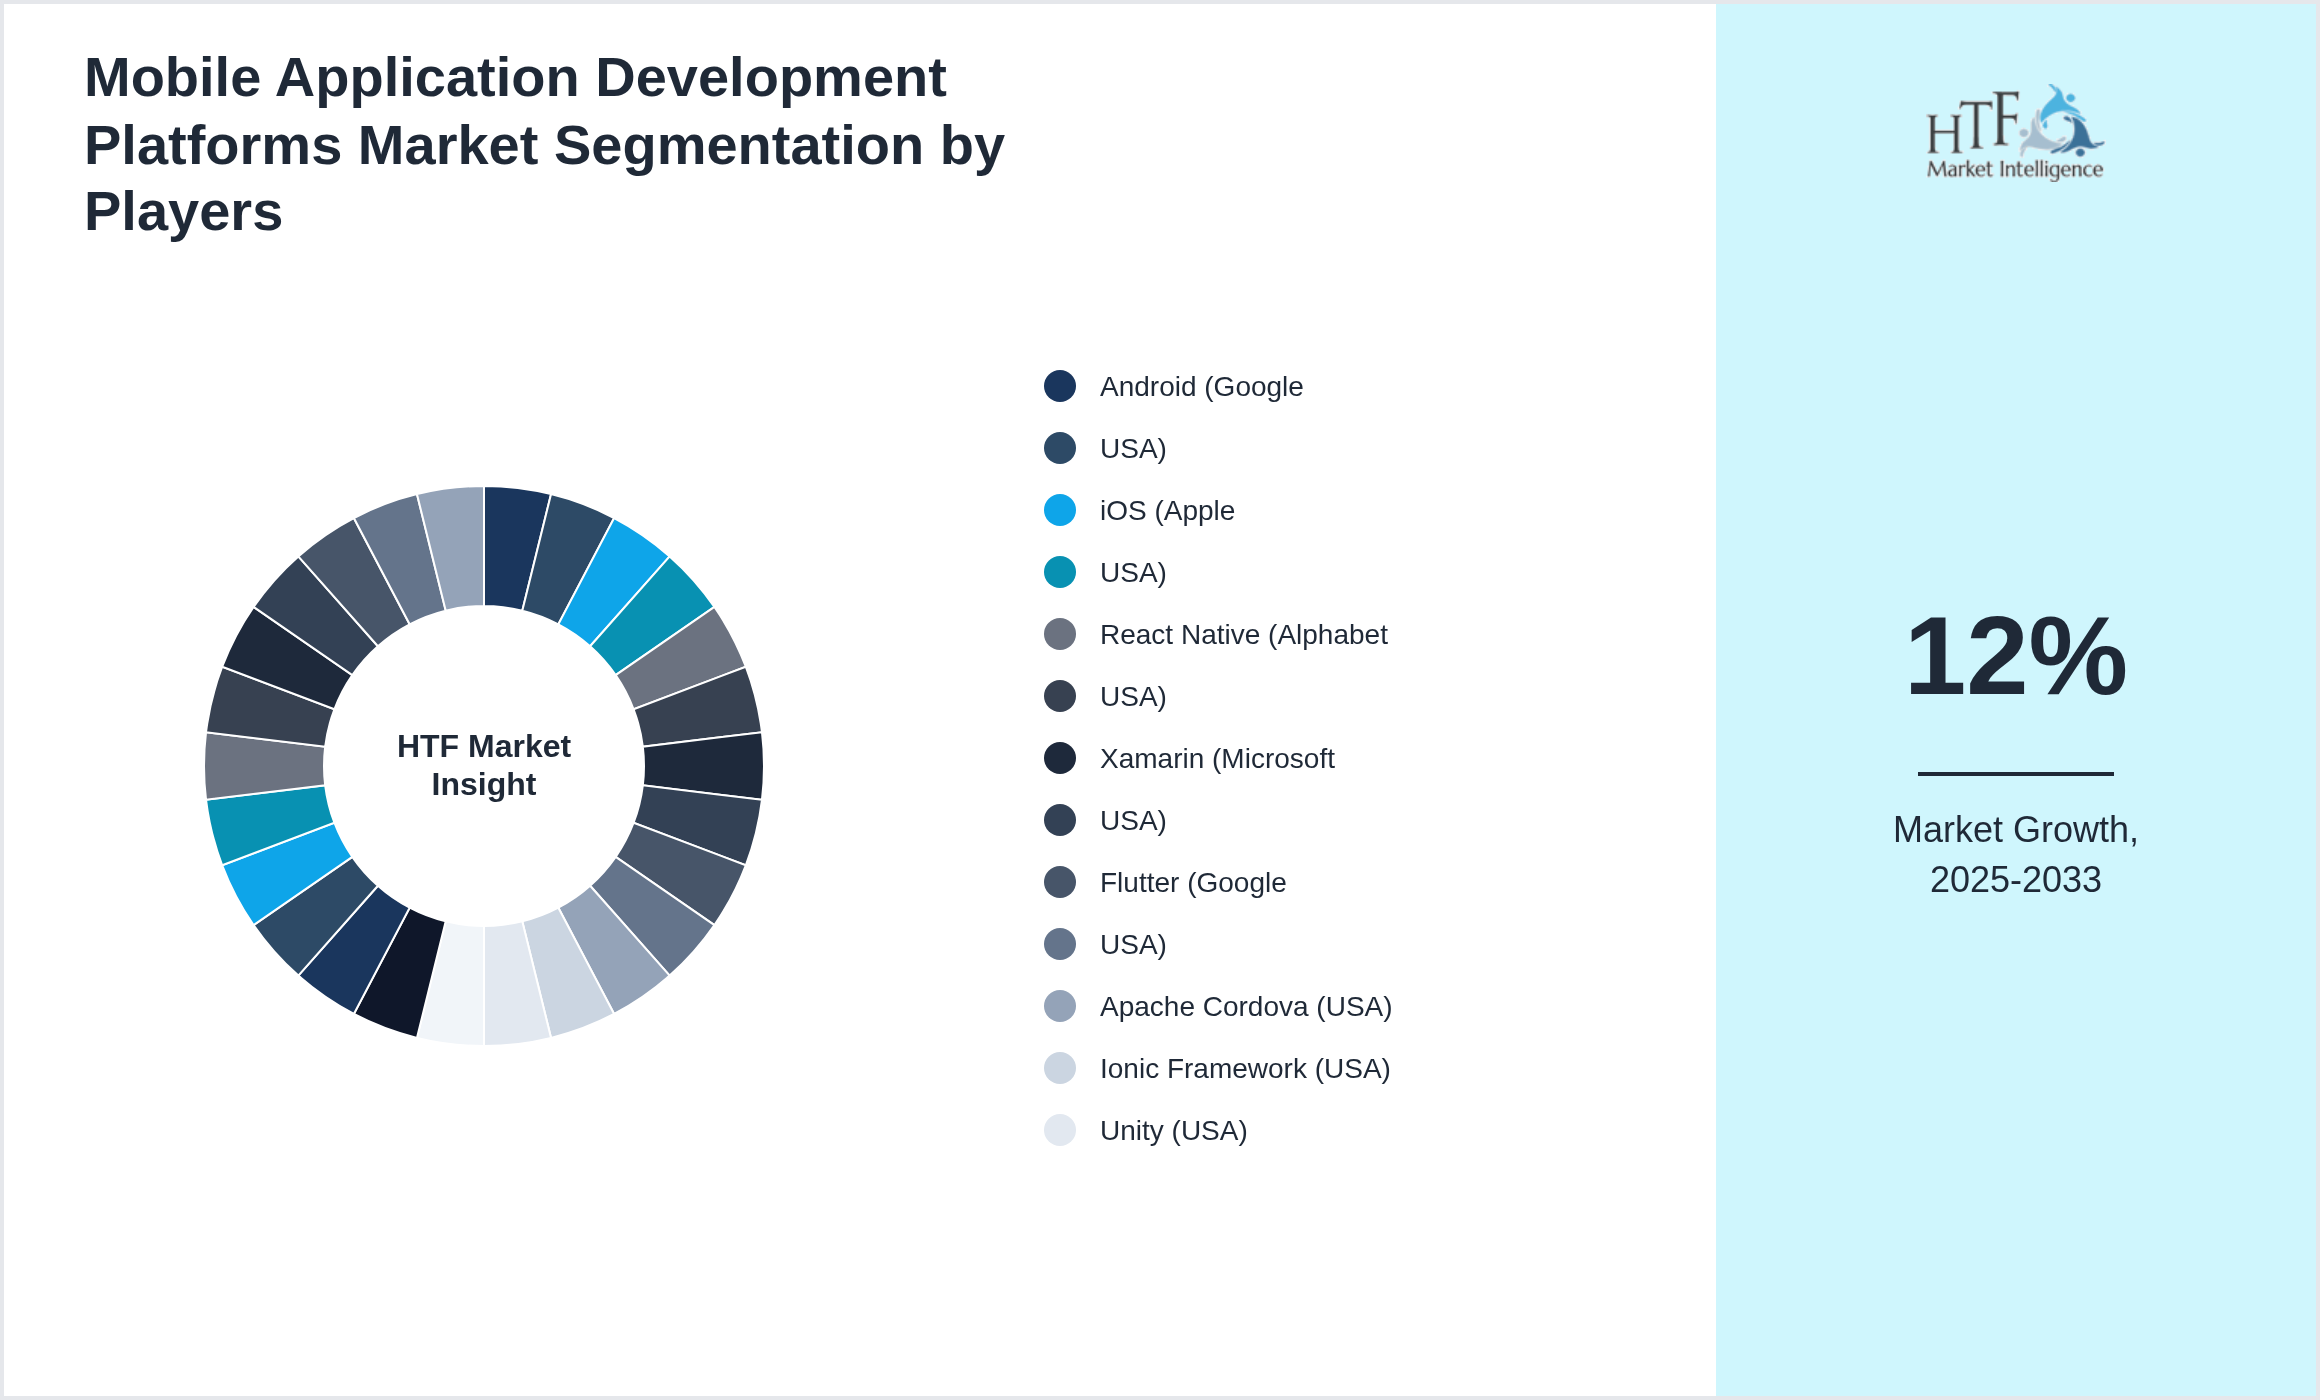Click the Unity (USA) legend circle
The width and height of the screenshot is (2320, 1400).
pos(1058,1130)
